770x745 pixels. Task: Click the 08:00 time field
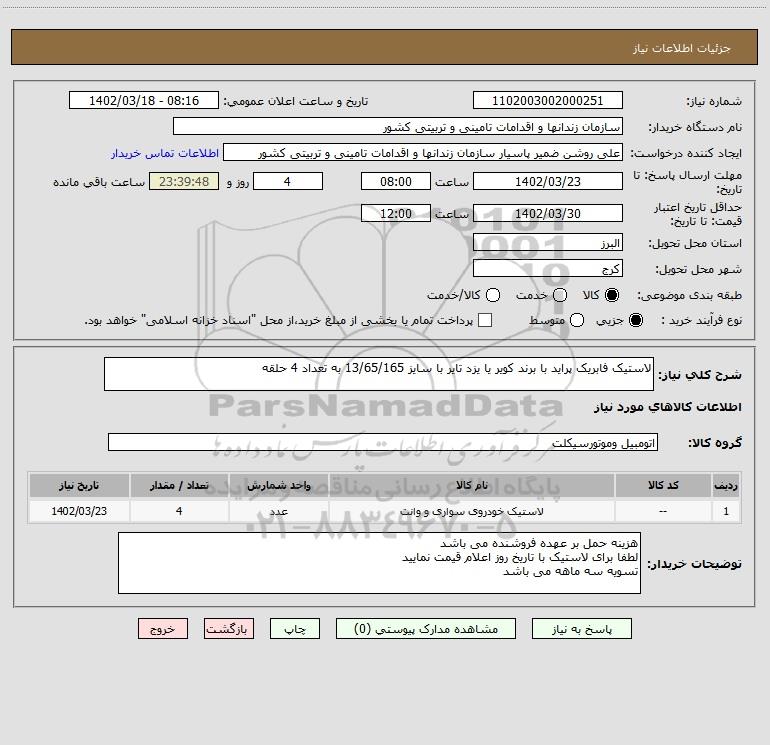point(396,181)
